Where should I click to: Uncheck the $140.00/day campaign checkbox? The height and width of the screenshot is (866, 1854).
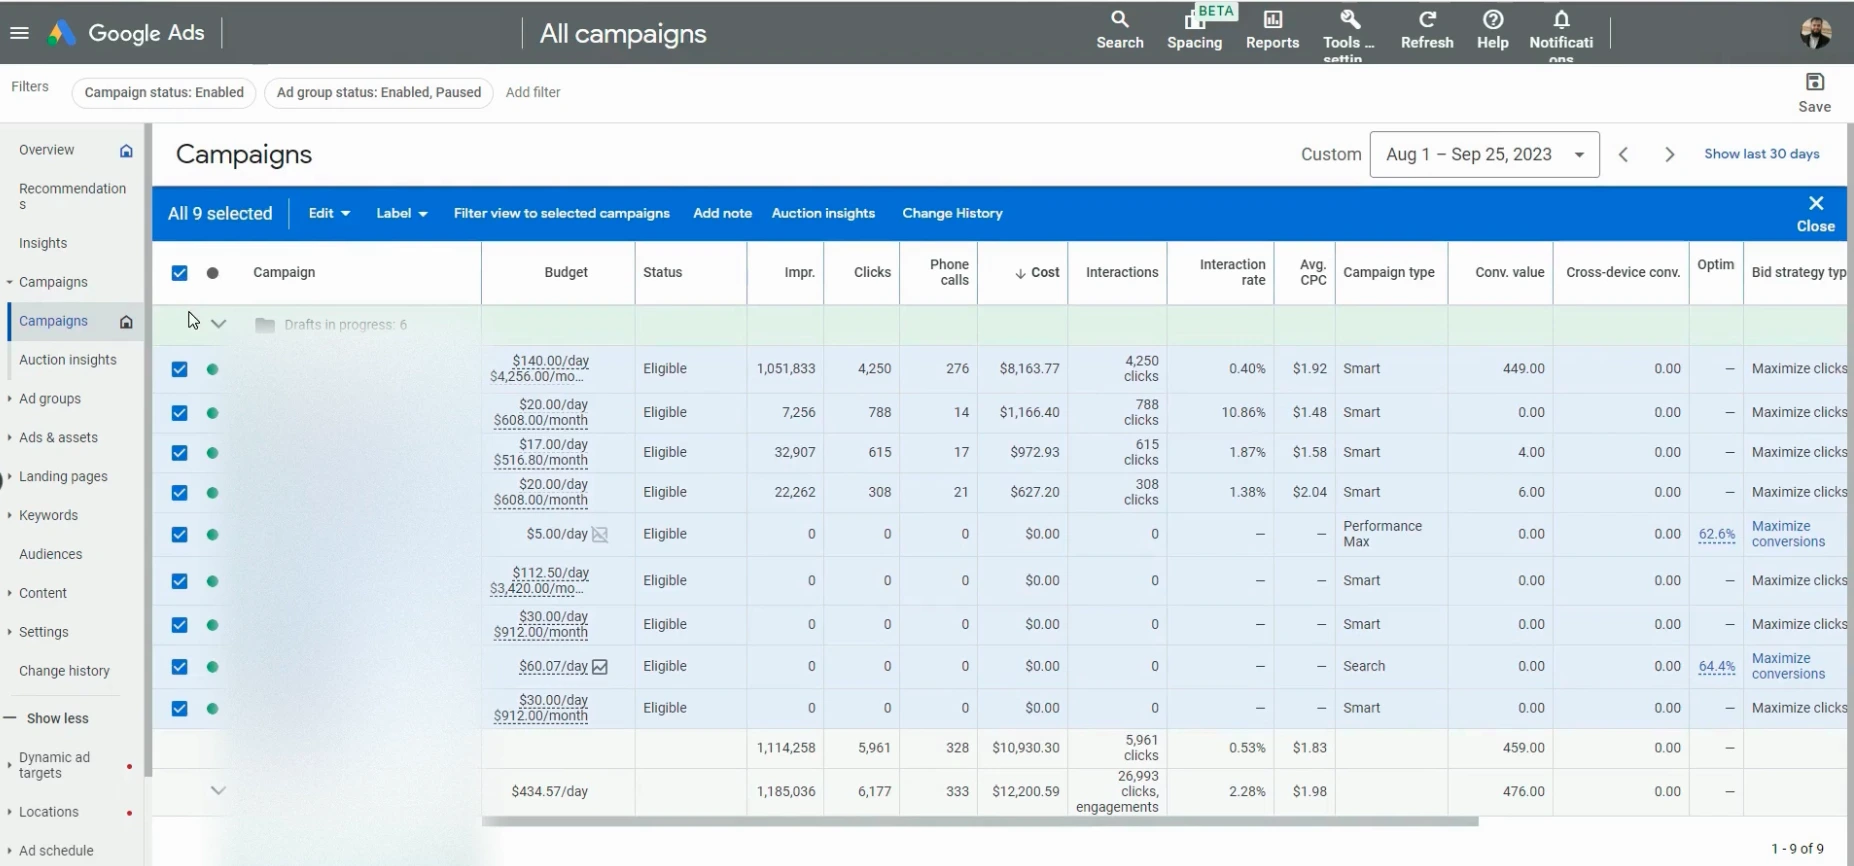click(179, 369)
